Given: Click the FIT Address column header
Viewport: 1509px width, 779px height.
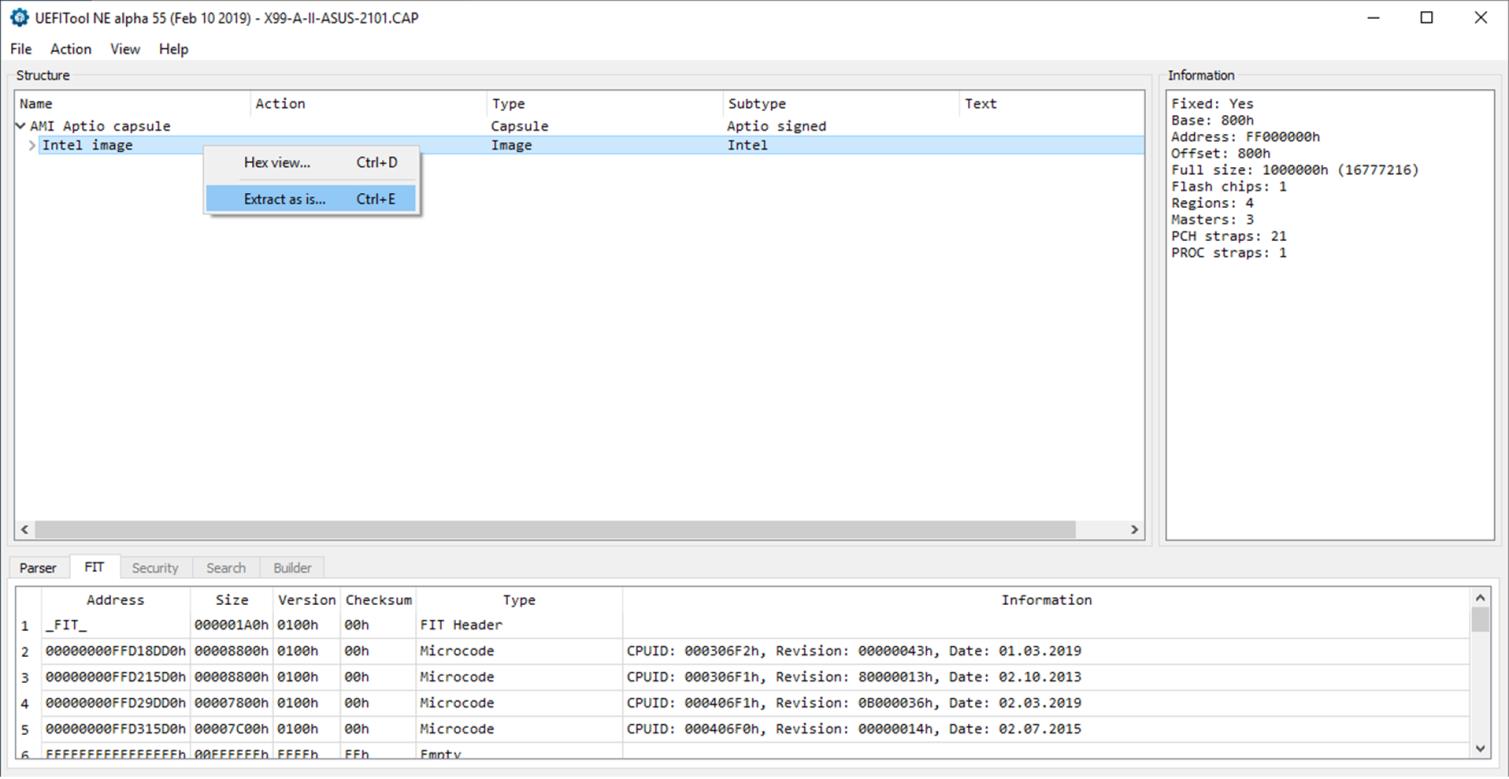Looking at the screenshot, I should (116, 600).
